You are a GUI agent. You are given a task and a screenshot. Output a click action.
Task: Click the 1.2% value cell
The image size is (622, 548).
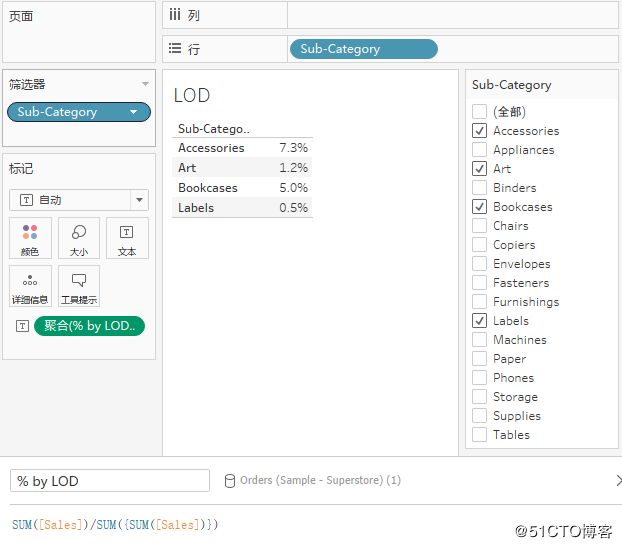[x=294, y=168]
